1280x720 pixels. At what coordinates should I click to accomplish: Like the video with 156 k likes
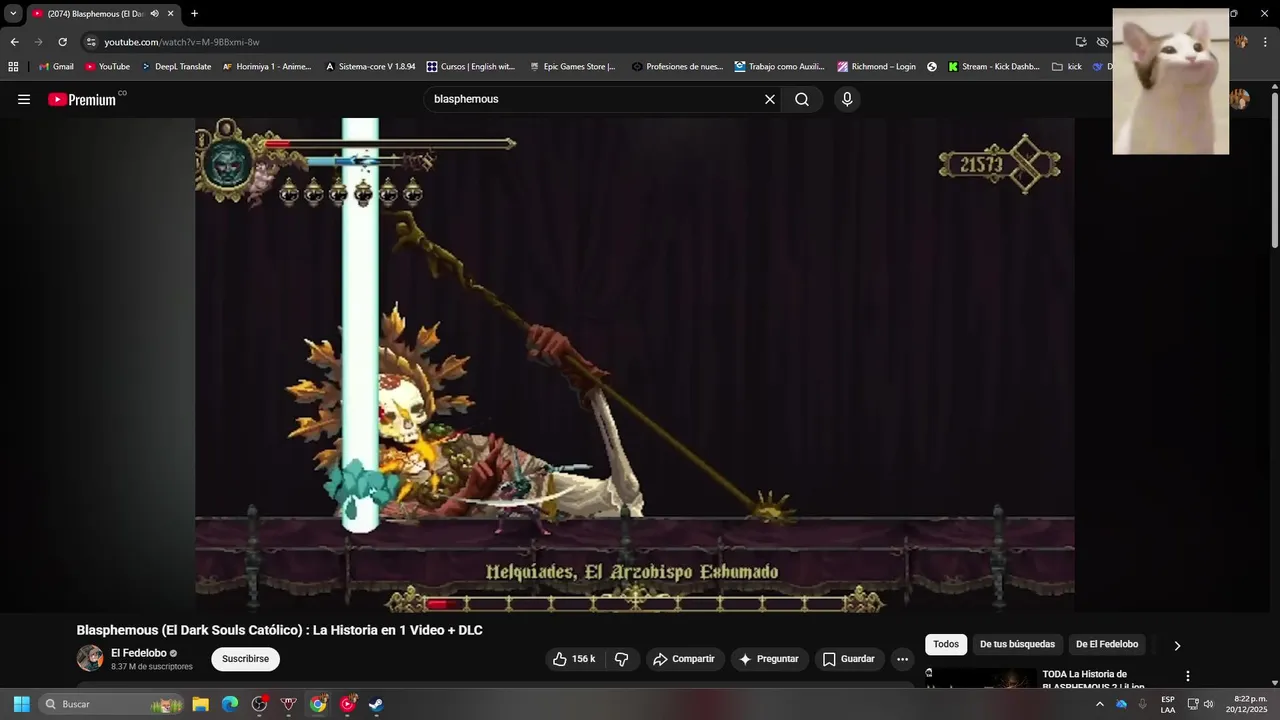(x=574, y=659)
